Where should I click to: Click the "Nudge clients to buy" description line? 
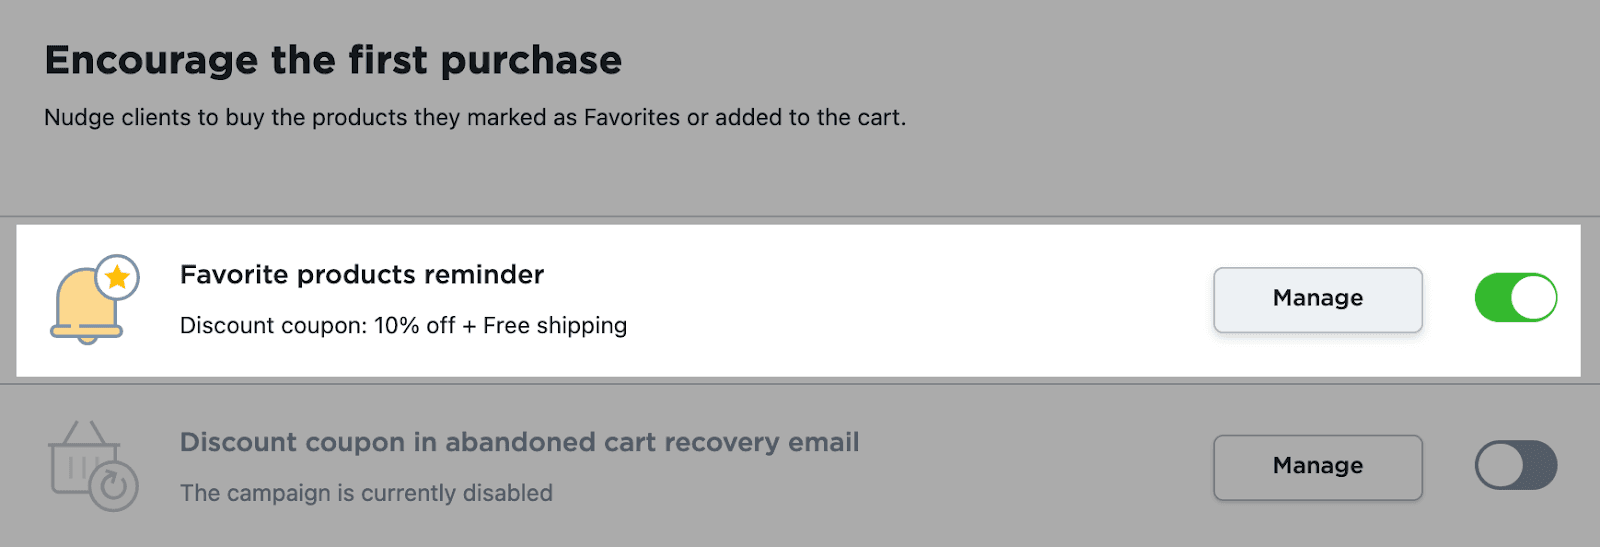(474, 118)
